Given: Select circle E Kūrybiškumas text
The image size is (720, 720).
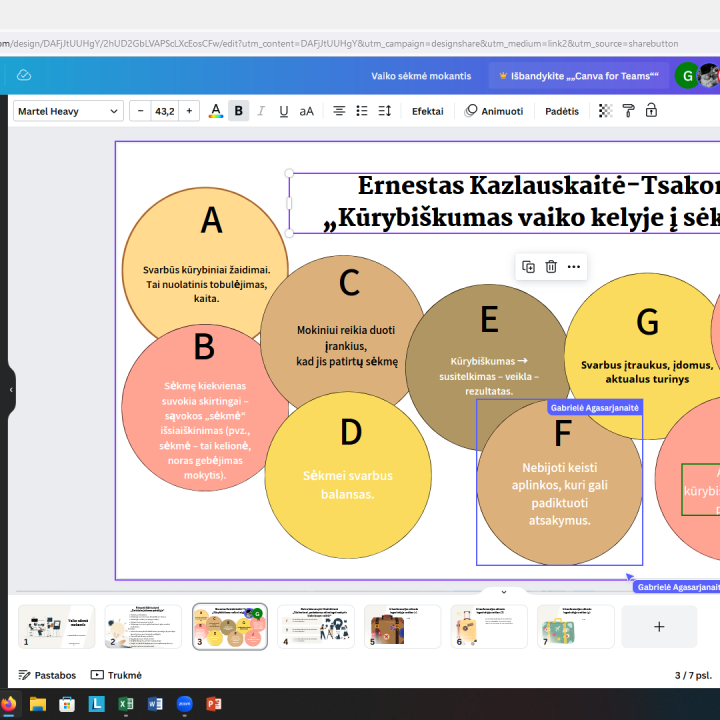Looking at the screenshot, I should [489, 376].
